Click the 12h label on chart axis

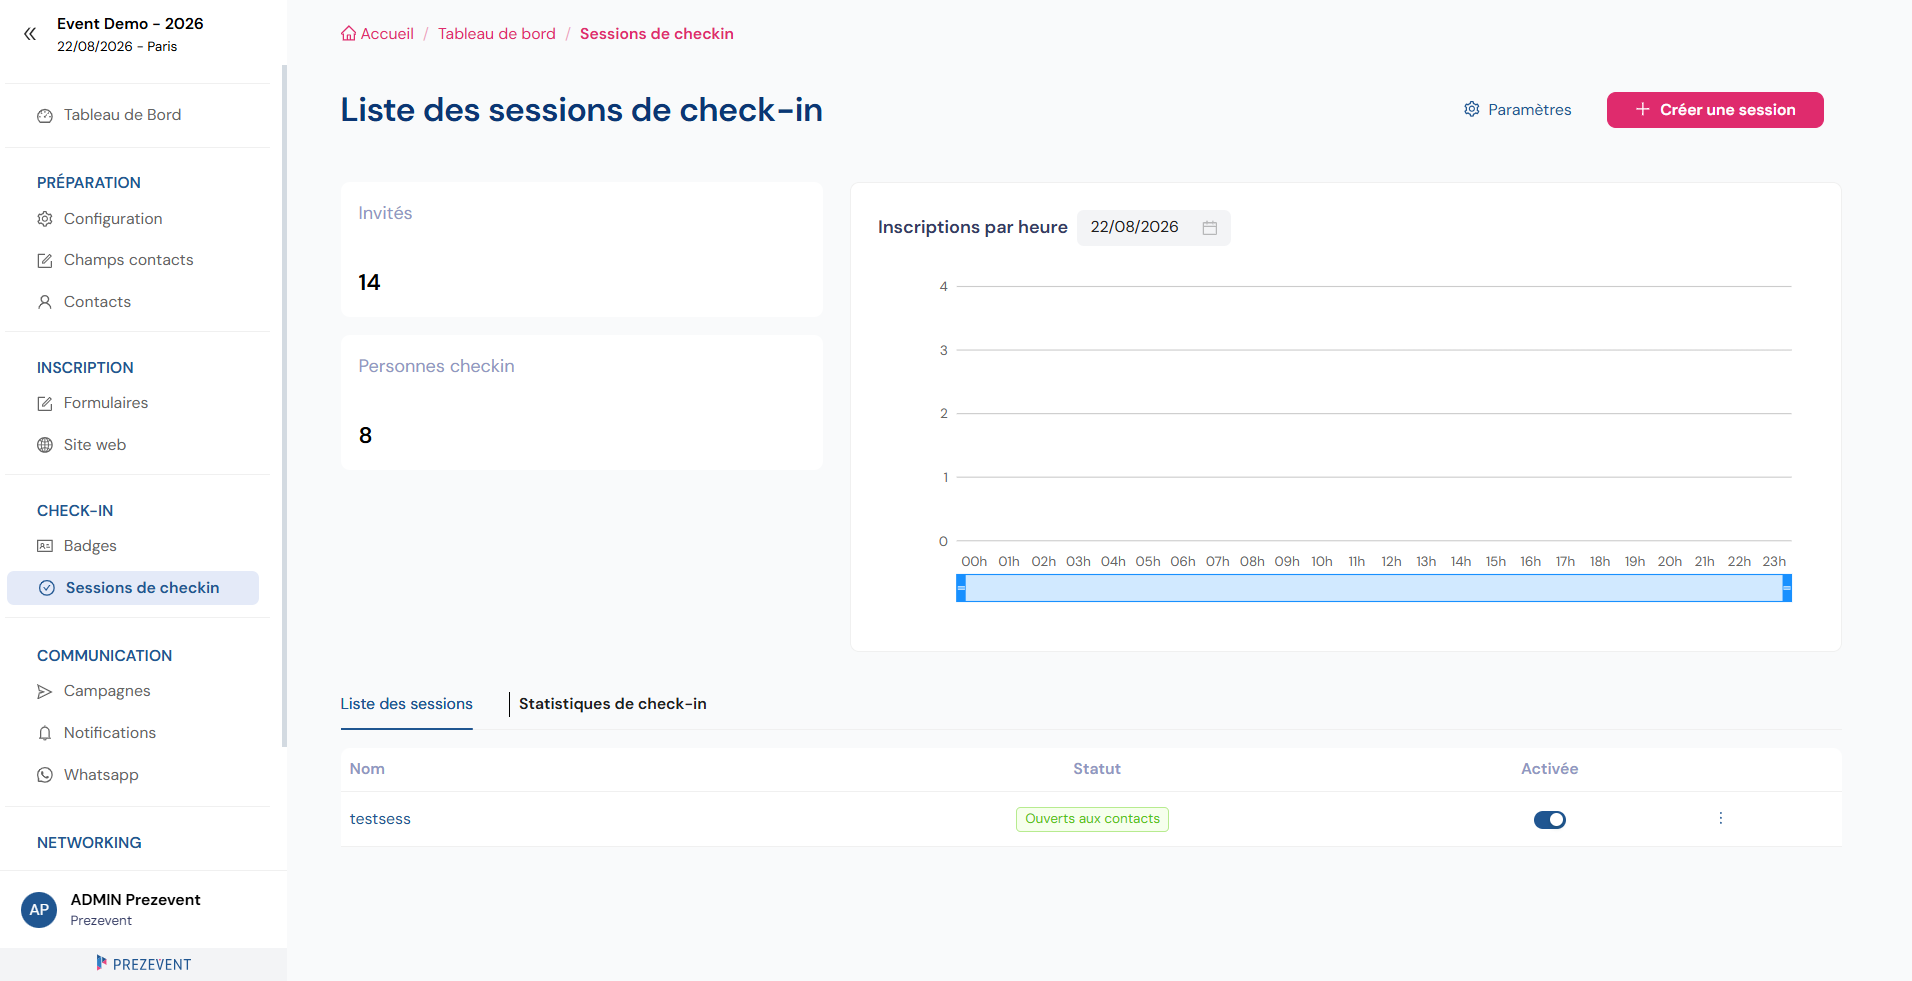click(1391, 562)
